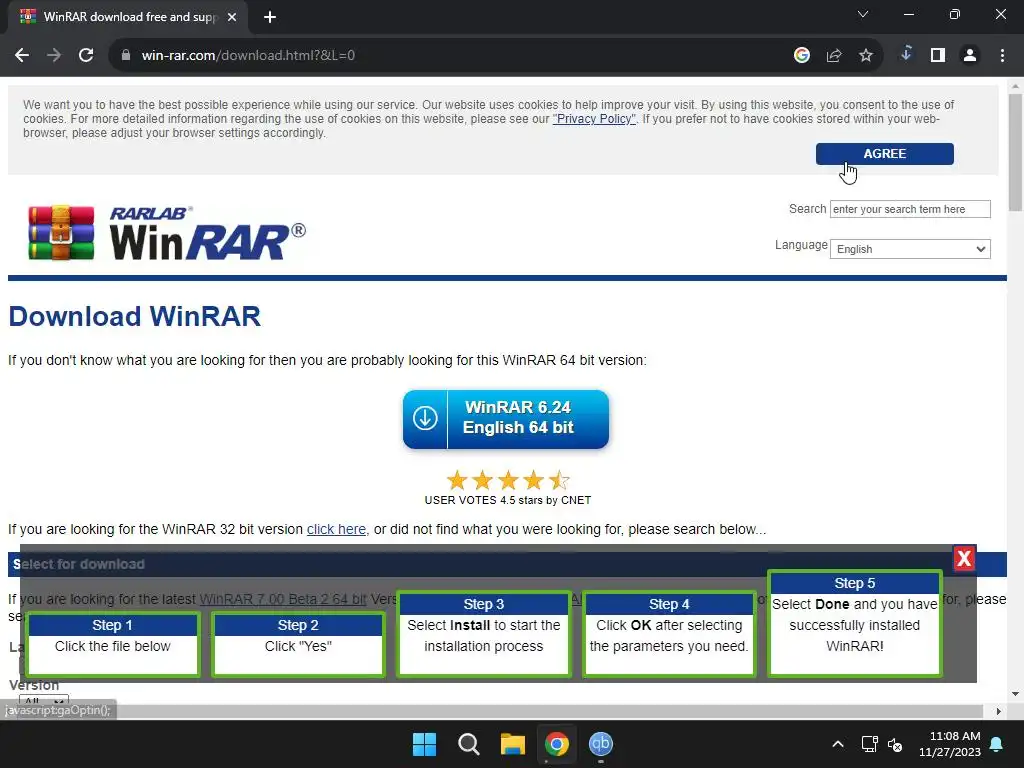Open the Chrome profile menu
The height and width of the screenshot is (768, 1024).
tap(970, 56)
